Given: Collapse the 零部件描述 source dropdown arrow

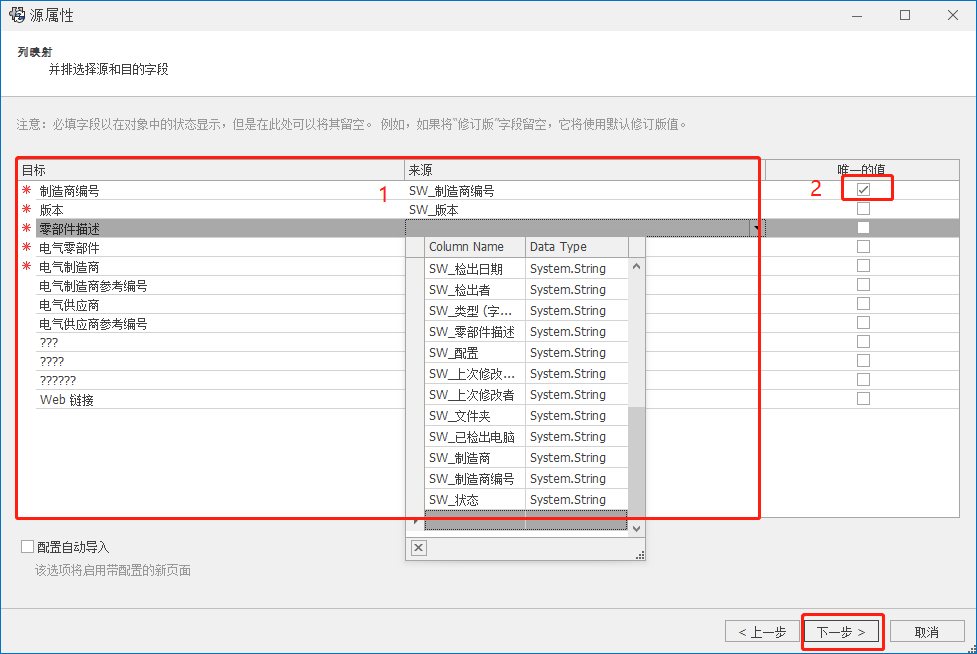Looking at the screenshot, I should coord(757,229).
